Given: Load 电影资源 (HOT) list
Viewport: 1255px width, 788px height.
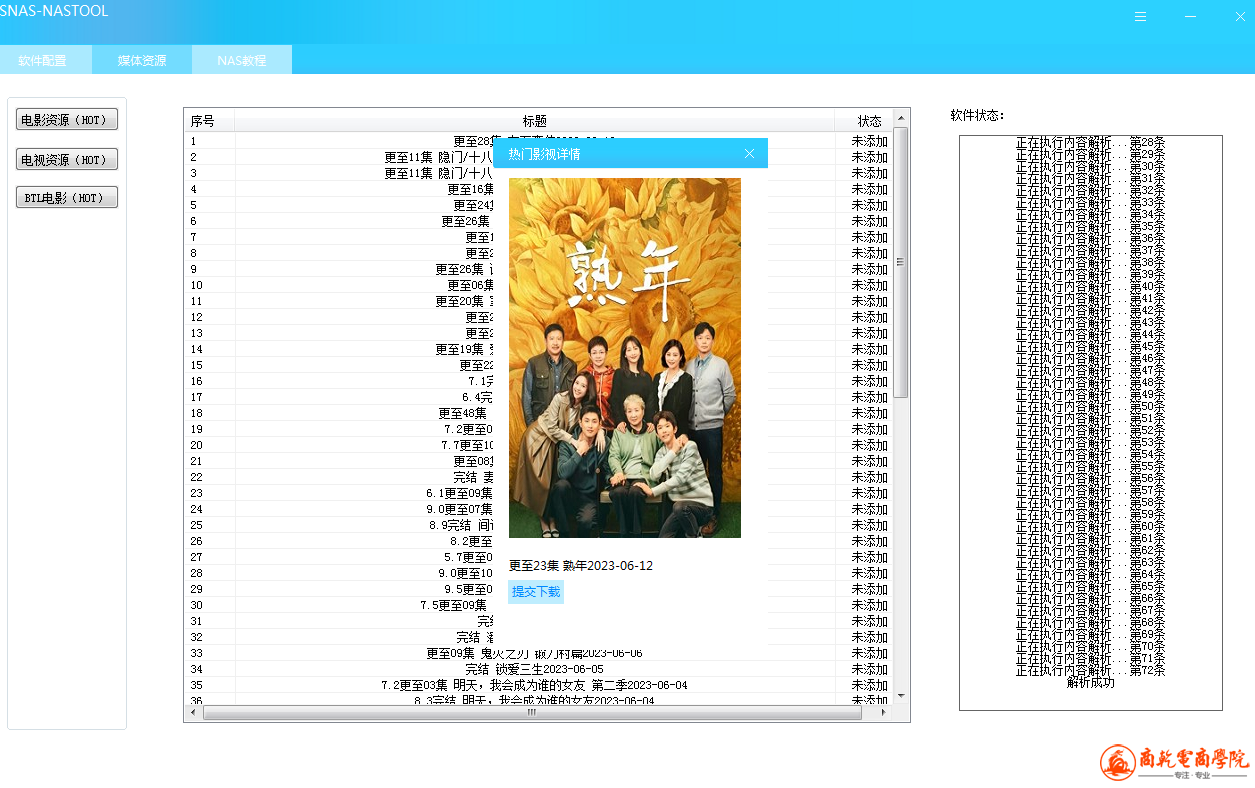Looking at the screenshot, I should click(x=67, y=120).
